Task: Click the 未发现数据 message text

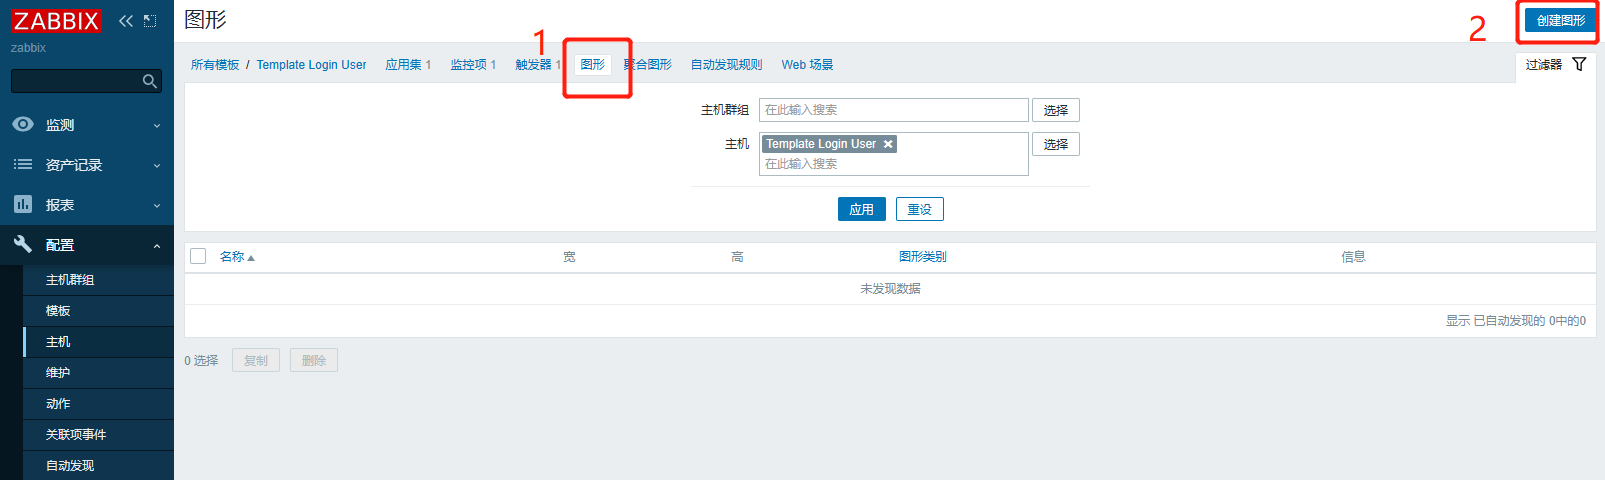Action: click(890, 289)
